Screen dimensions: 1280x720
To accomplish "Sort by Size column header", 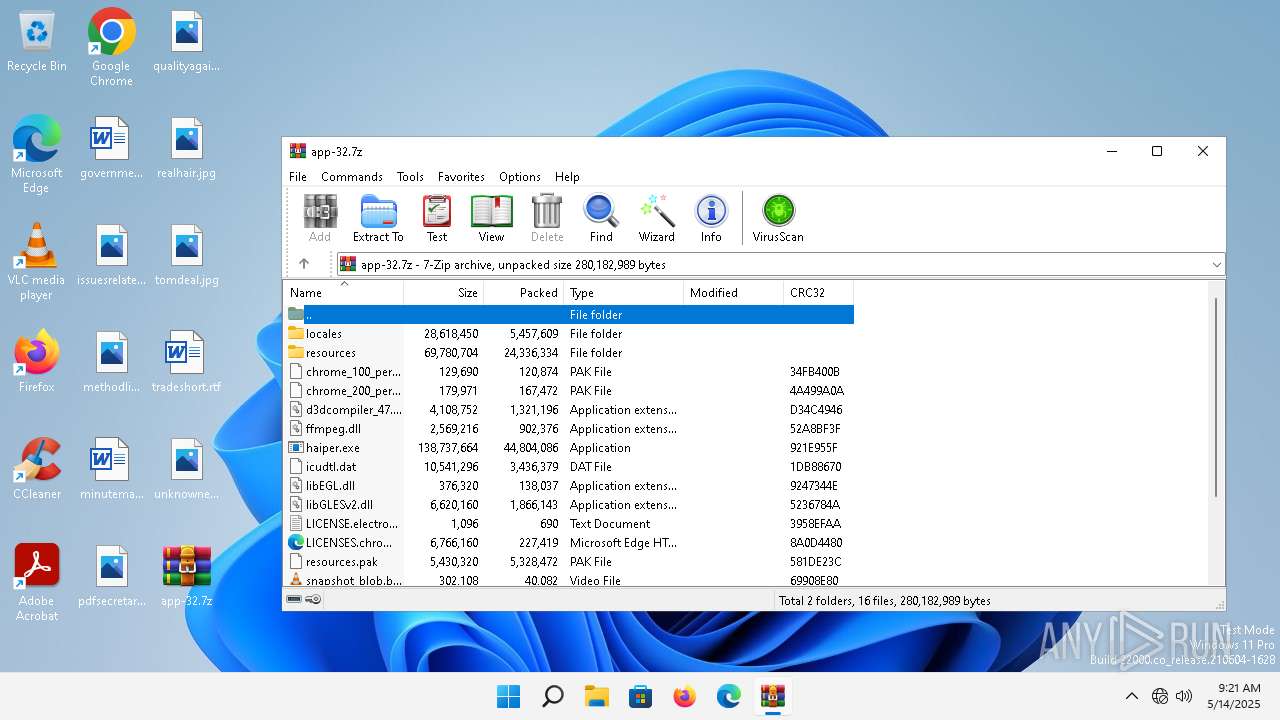I will click(444, 293).
